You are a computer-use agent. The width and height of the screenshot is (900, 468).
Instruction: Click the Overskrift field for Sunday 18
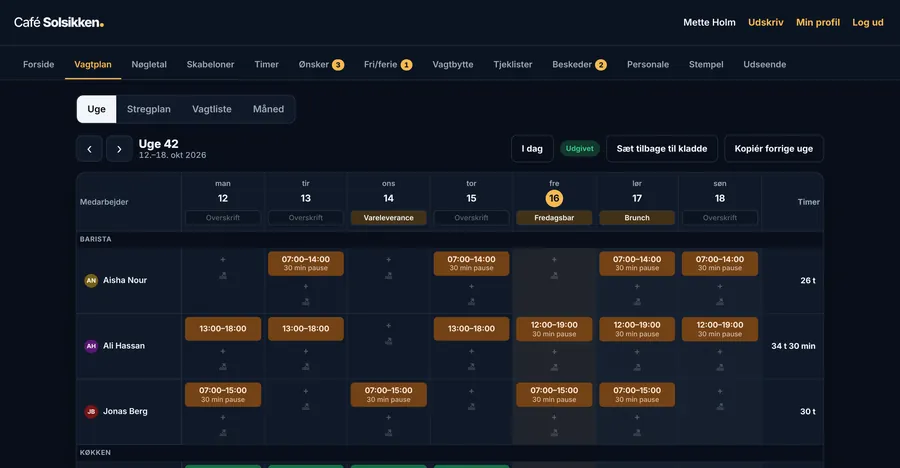(720, 218)
